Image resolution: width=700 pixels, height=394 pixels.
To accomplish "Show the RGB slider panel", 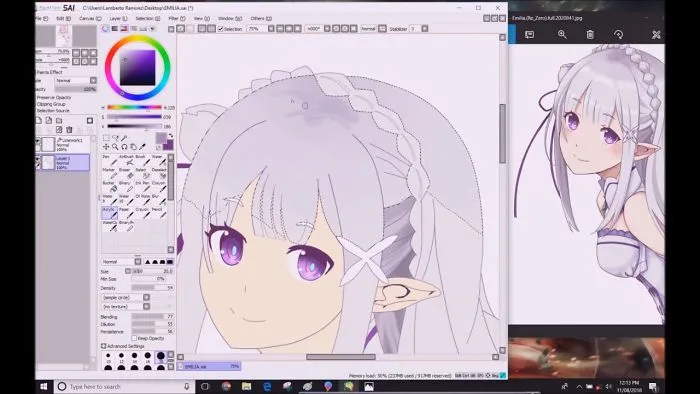I will 115,29.
